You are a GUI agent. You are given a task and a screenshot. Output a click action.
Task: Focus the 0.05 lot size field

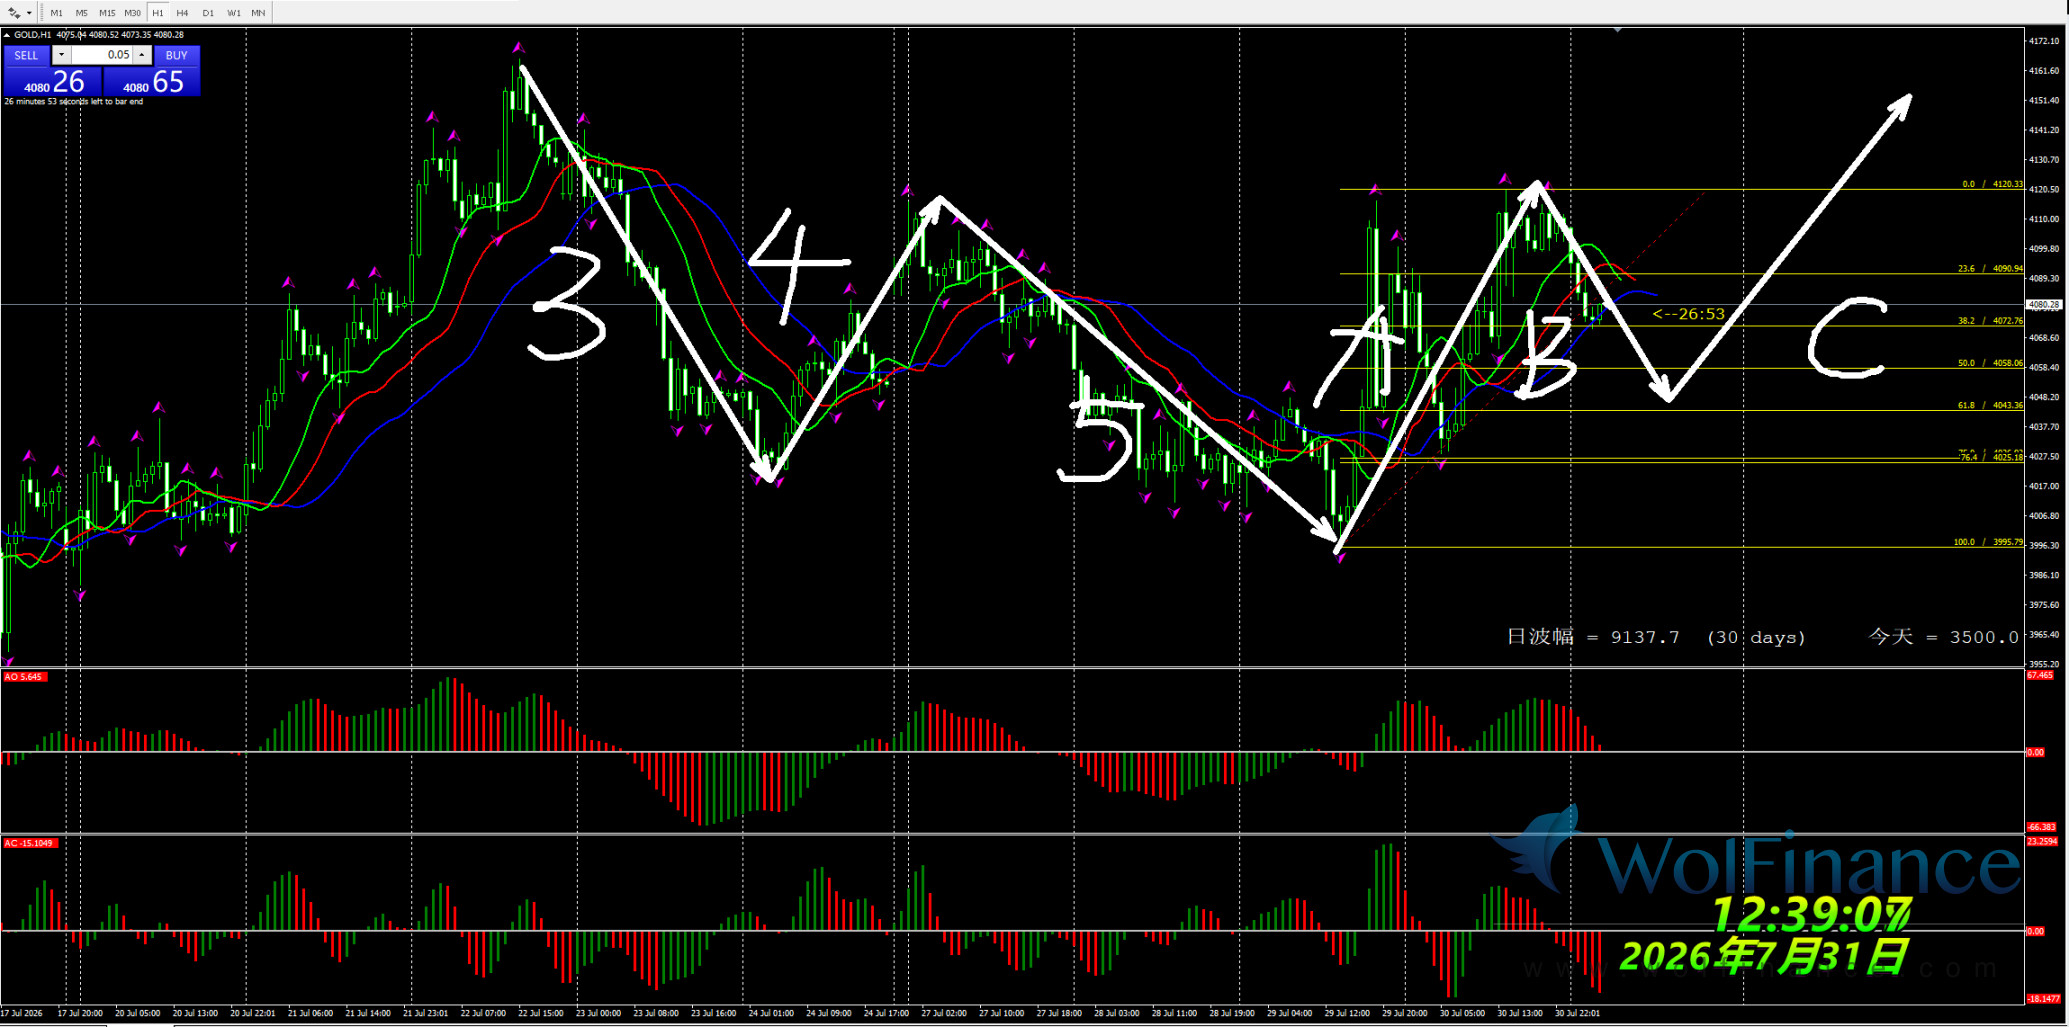pyautogui.click(x=102, y=55)
